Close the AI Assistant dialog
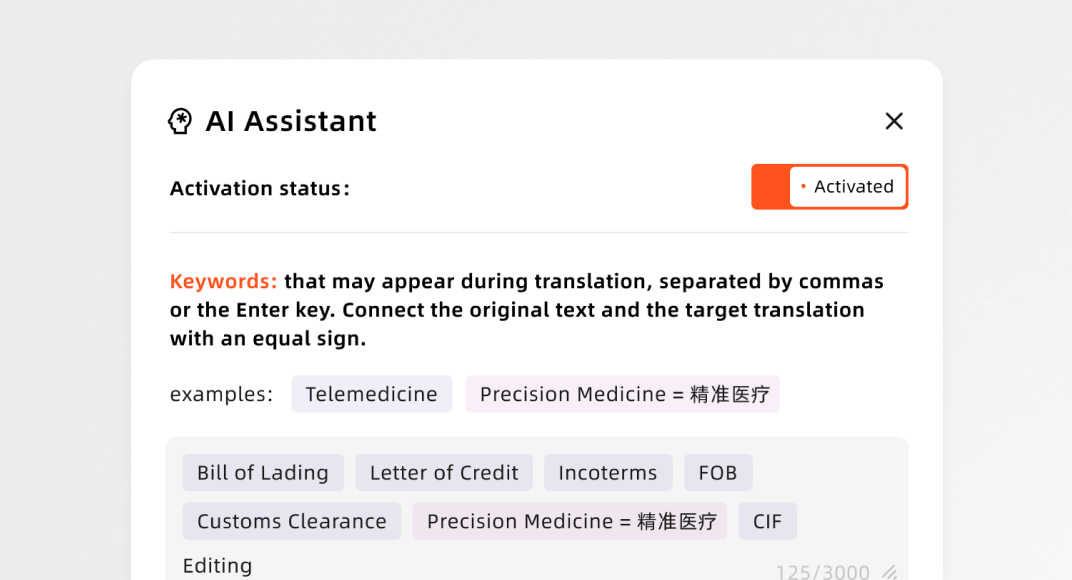The image size is (1072, 580). (894, 121)
